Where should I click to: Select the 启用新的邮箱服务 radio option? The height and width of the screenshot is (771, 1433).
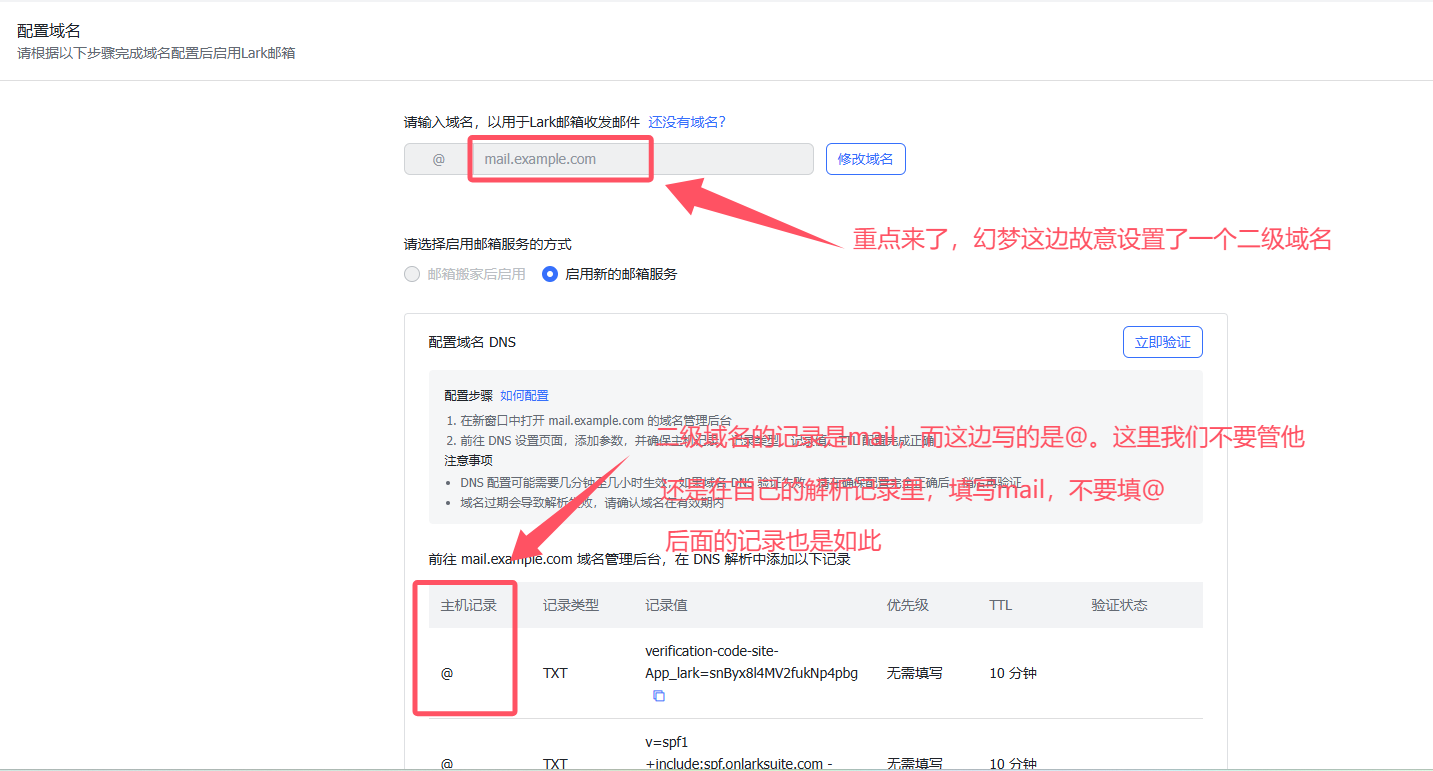tap(550, 274)
